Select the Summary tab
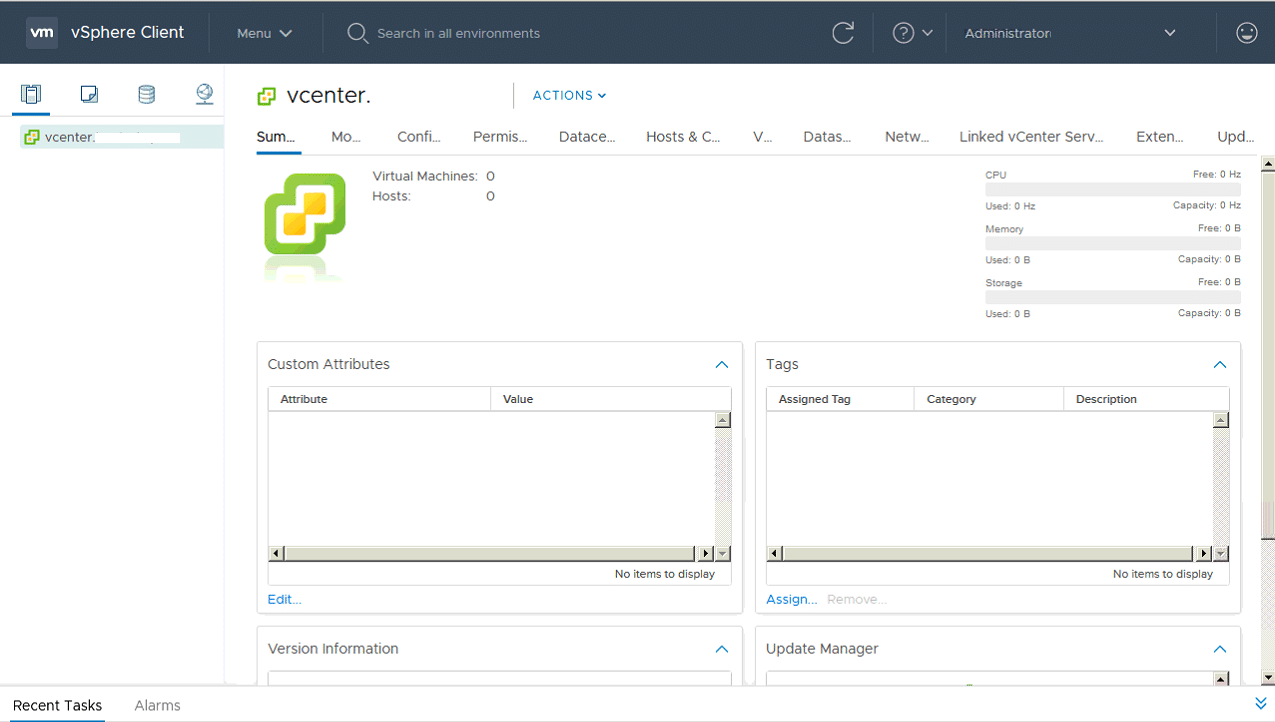 [276, 137]
